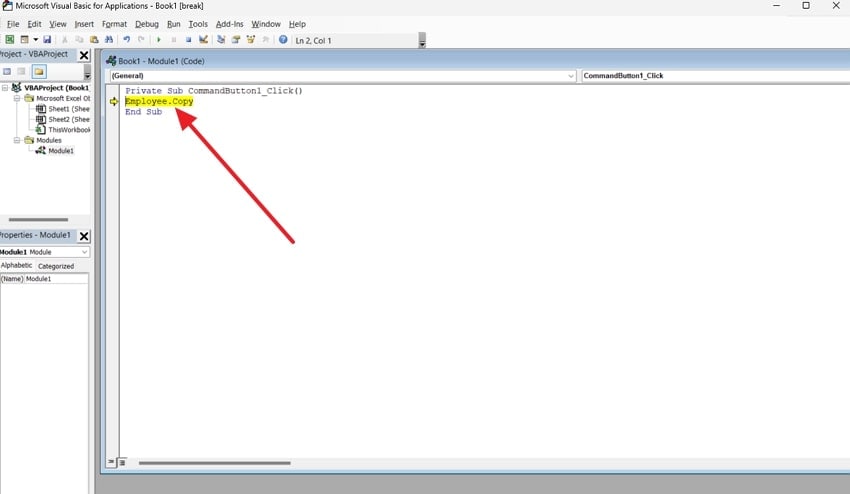
Task: Switch to the Categorized properties tab
Action: [56, 266]
